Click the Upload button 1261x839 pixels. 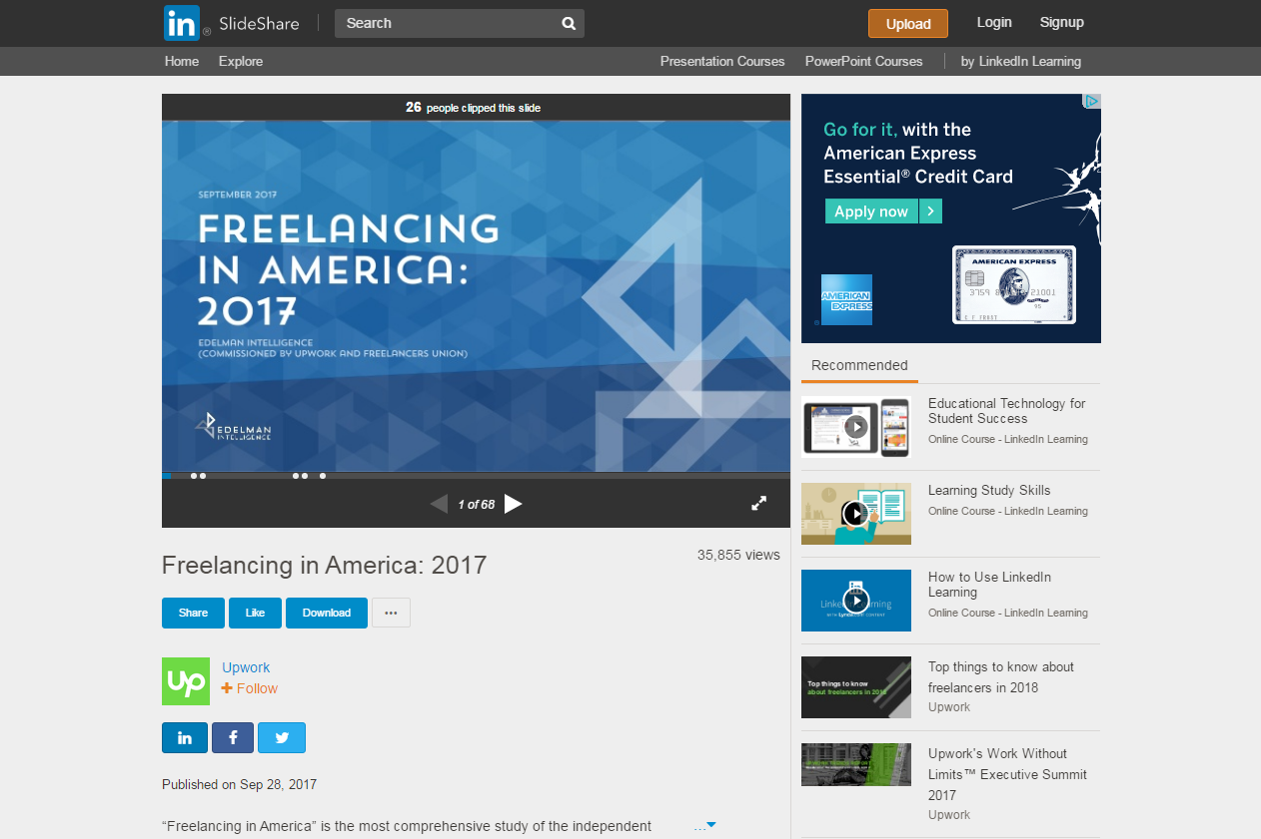point(908,24)
